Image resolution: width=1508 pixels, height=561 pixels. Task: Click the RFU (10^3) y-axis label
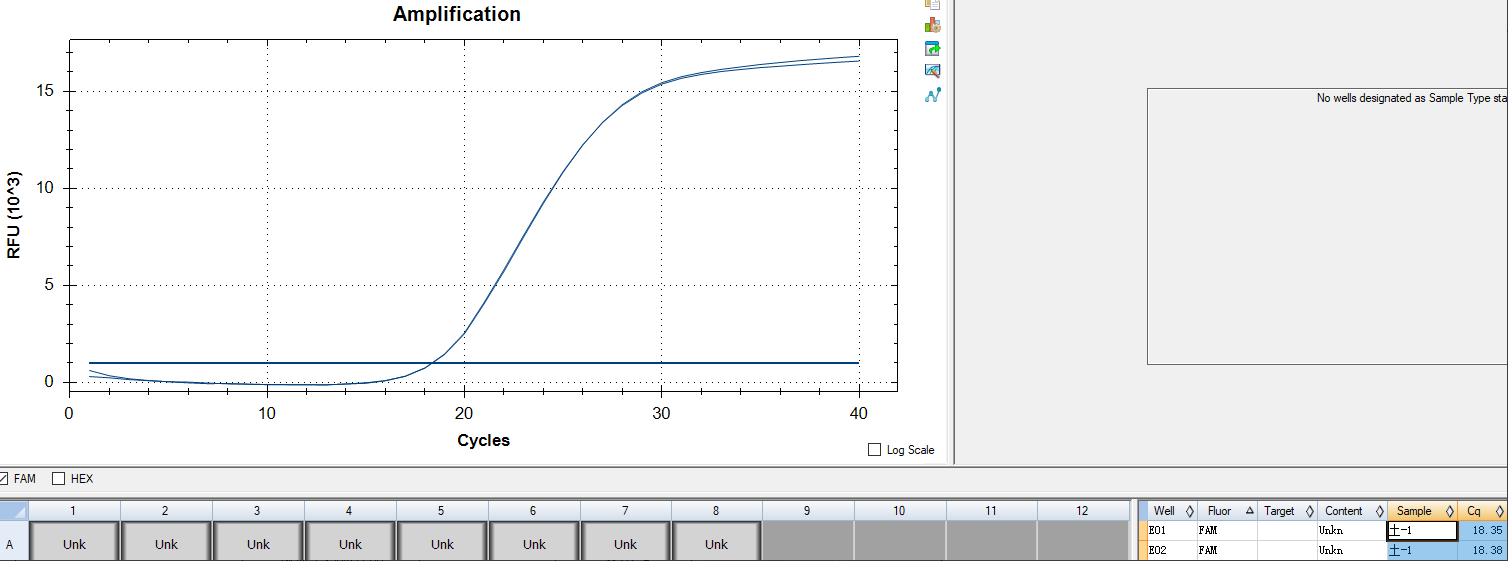click(x=14, y=216)
